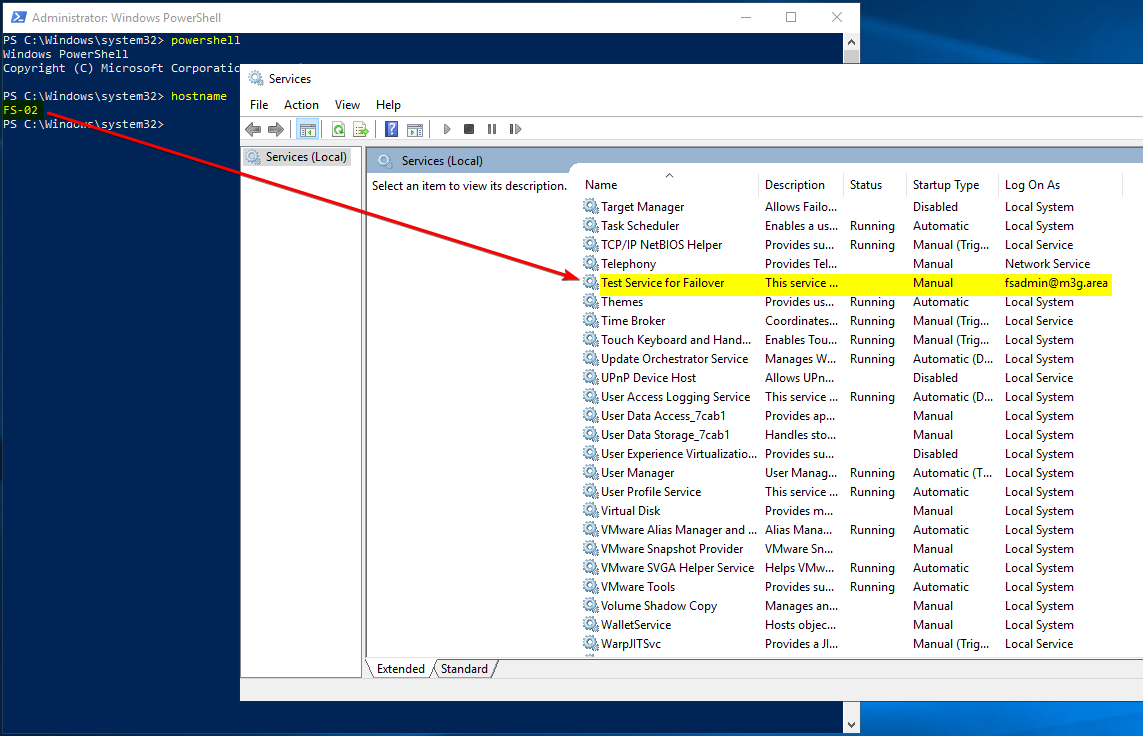
Task: Click the Stop Service square icon
Action: (469, 130)
